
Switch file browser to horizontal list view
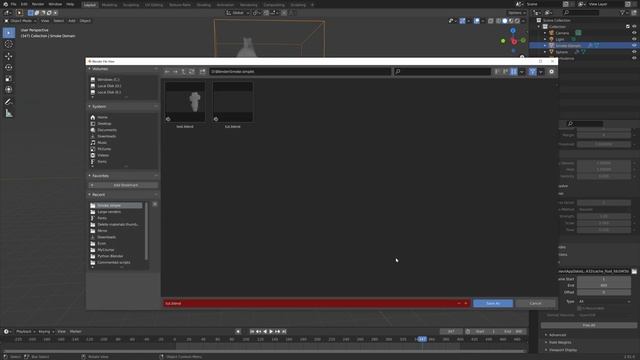(505, 72)
